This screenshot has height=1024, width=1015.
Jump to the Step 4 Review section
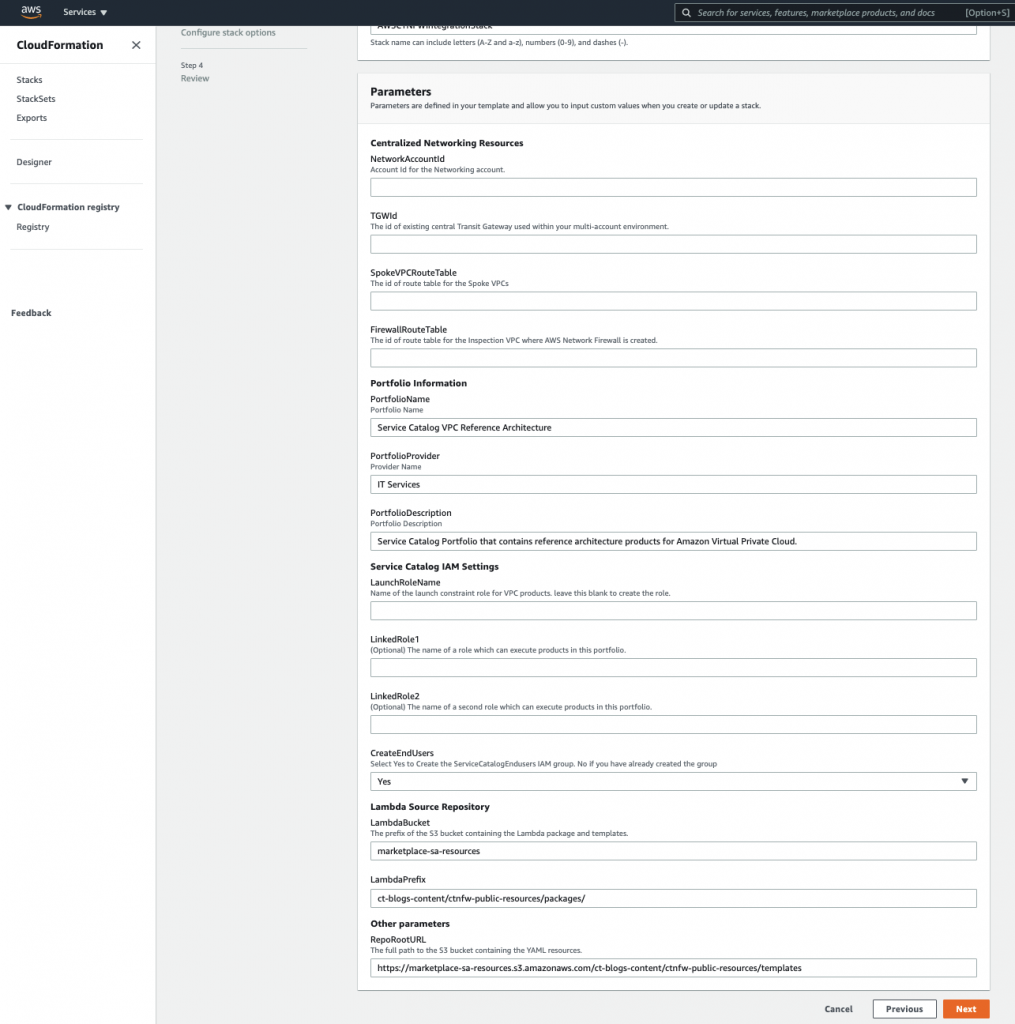tap(194, 77)
